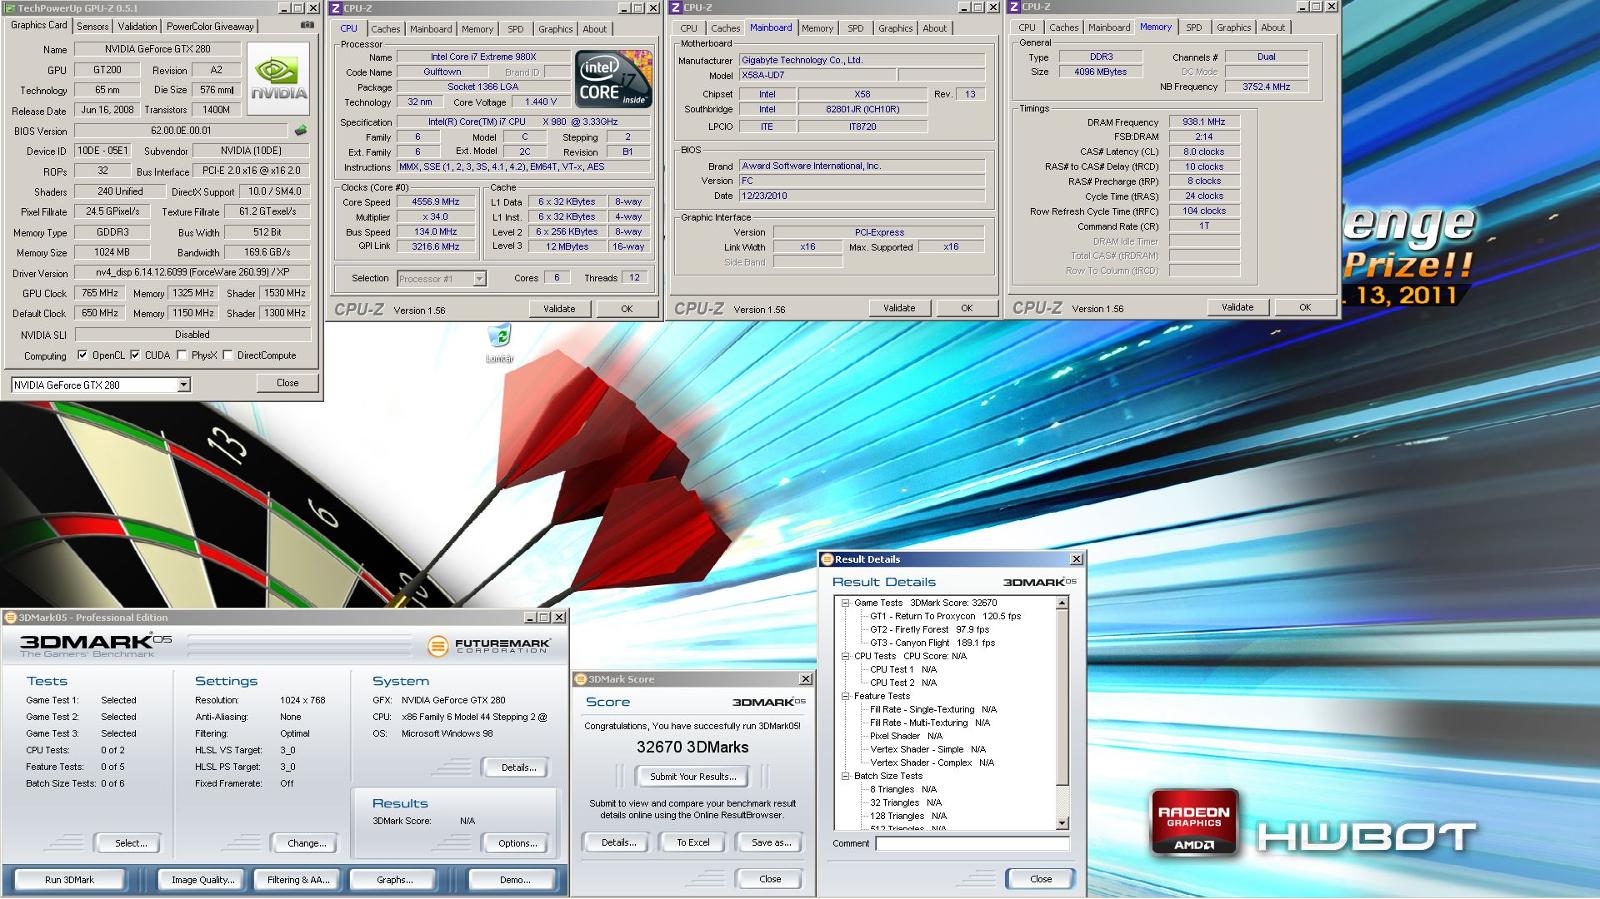The image size is (1600, 899).
Task: Click the 3DMark05 Professional Edition title bar icon
Action: (10, 617)
